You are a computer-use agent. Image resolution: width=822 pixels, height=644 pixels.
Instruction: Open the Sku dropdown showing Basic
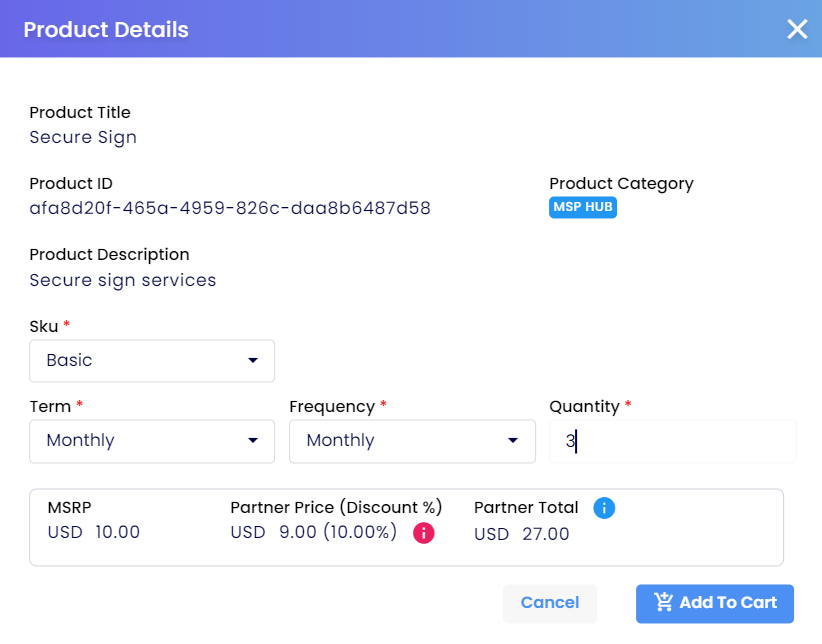(x=152, y=361)
